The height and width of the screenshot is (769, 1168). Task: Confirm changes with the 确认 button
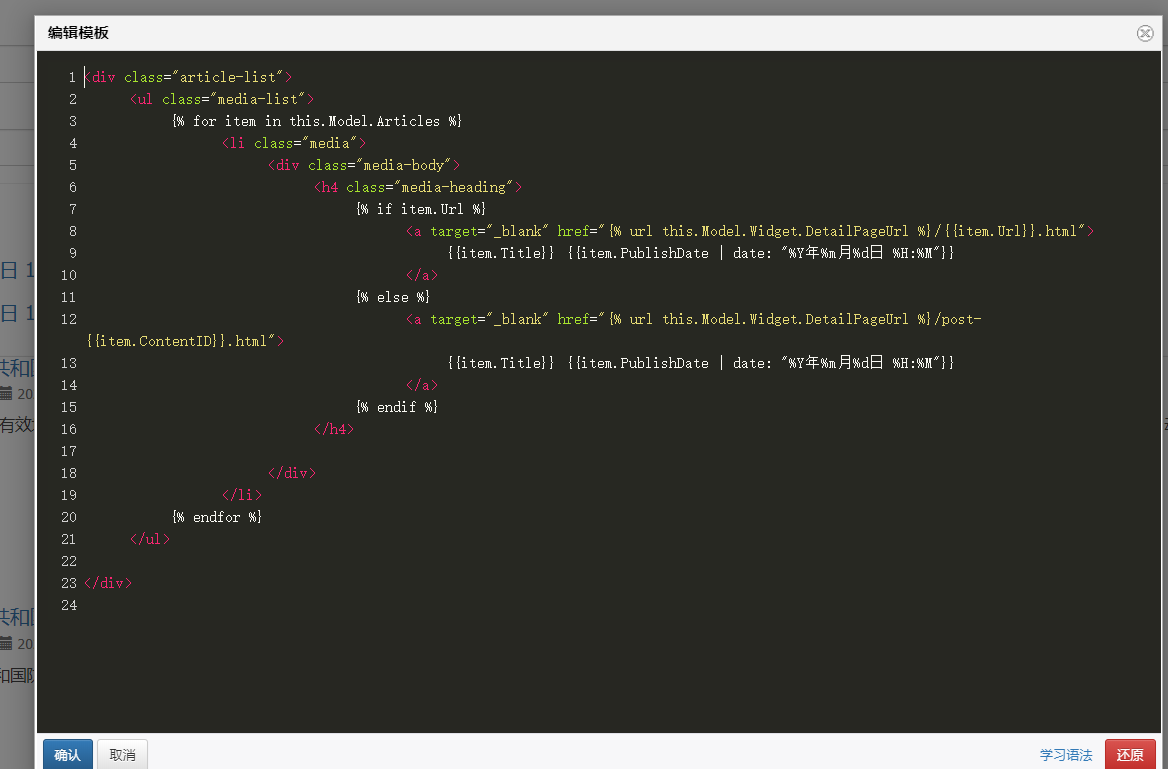(x=68, y=754)
